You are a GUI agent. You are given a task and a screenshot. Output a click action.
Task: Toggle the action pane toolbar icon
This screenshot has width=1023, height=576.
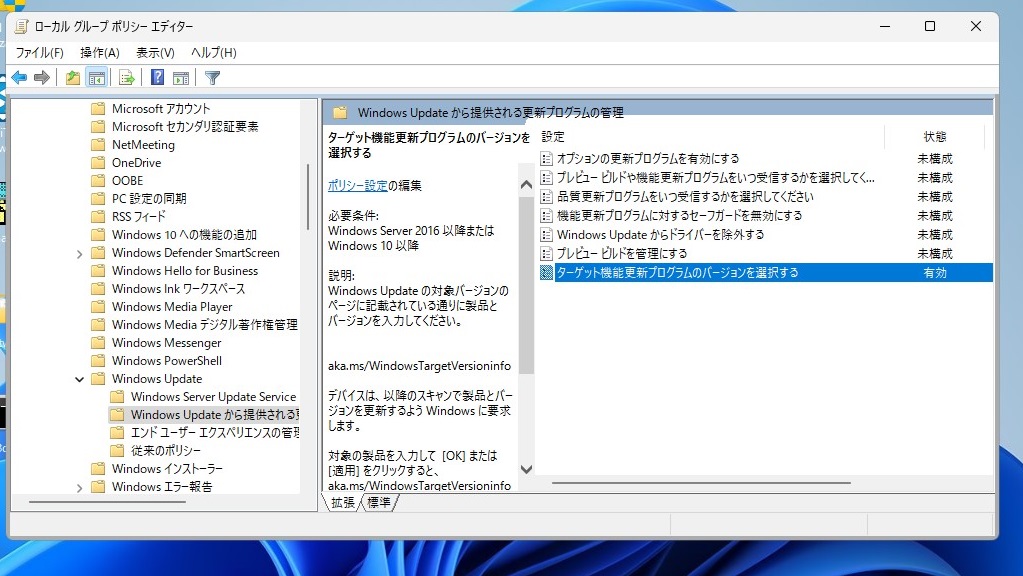(181, 78)
